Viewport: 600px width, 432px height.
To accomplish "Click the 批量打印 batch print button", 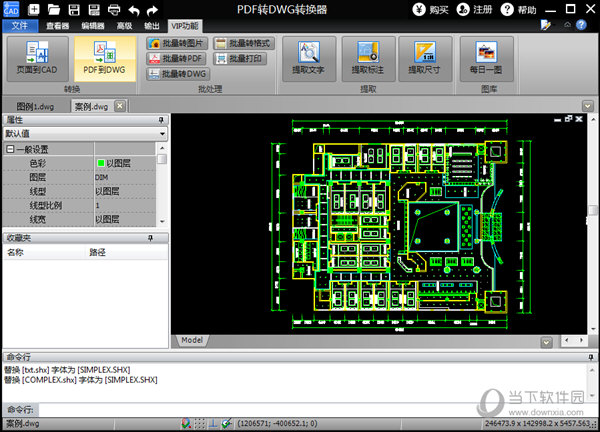I will pyautogui.click(x=241, y=59).
